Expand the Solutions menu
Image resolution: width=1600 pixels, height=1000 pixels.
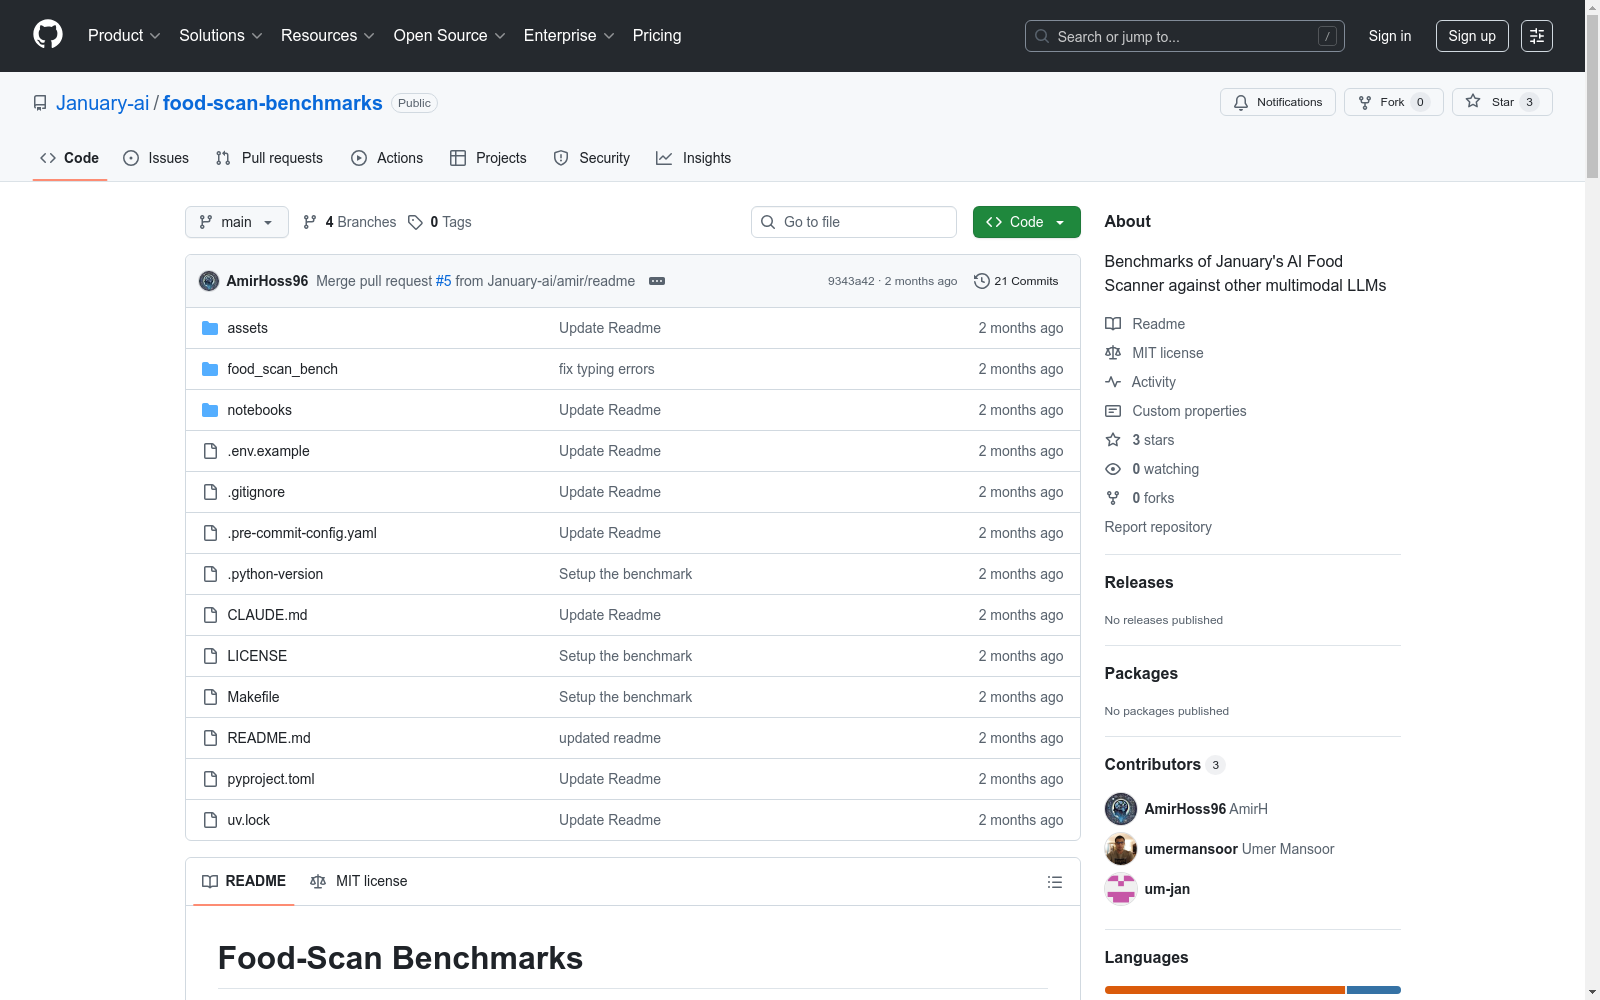tap(221, 36)
